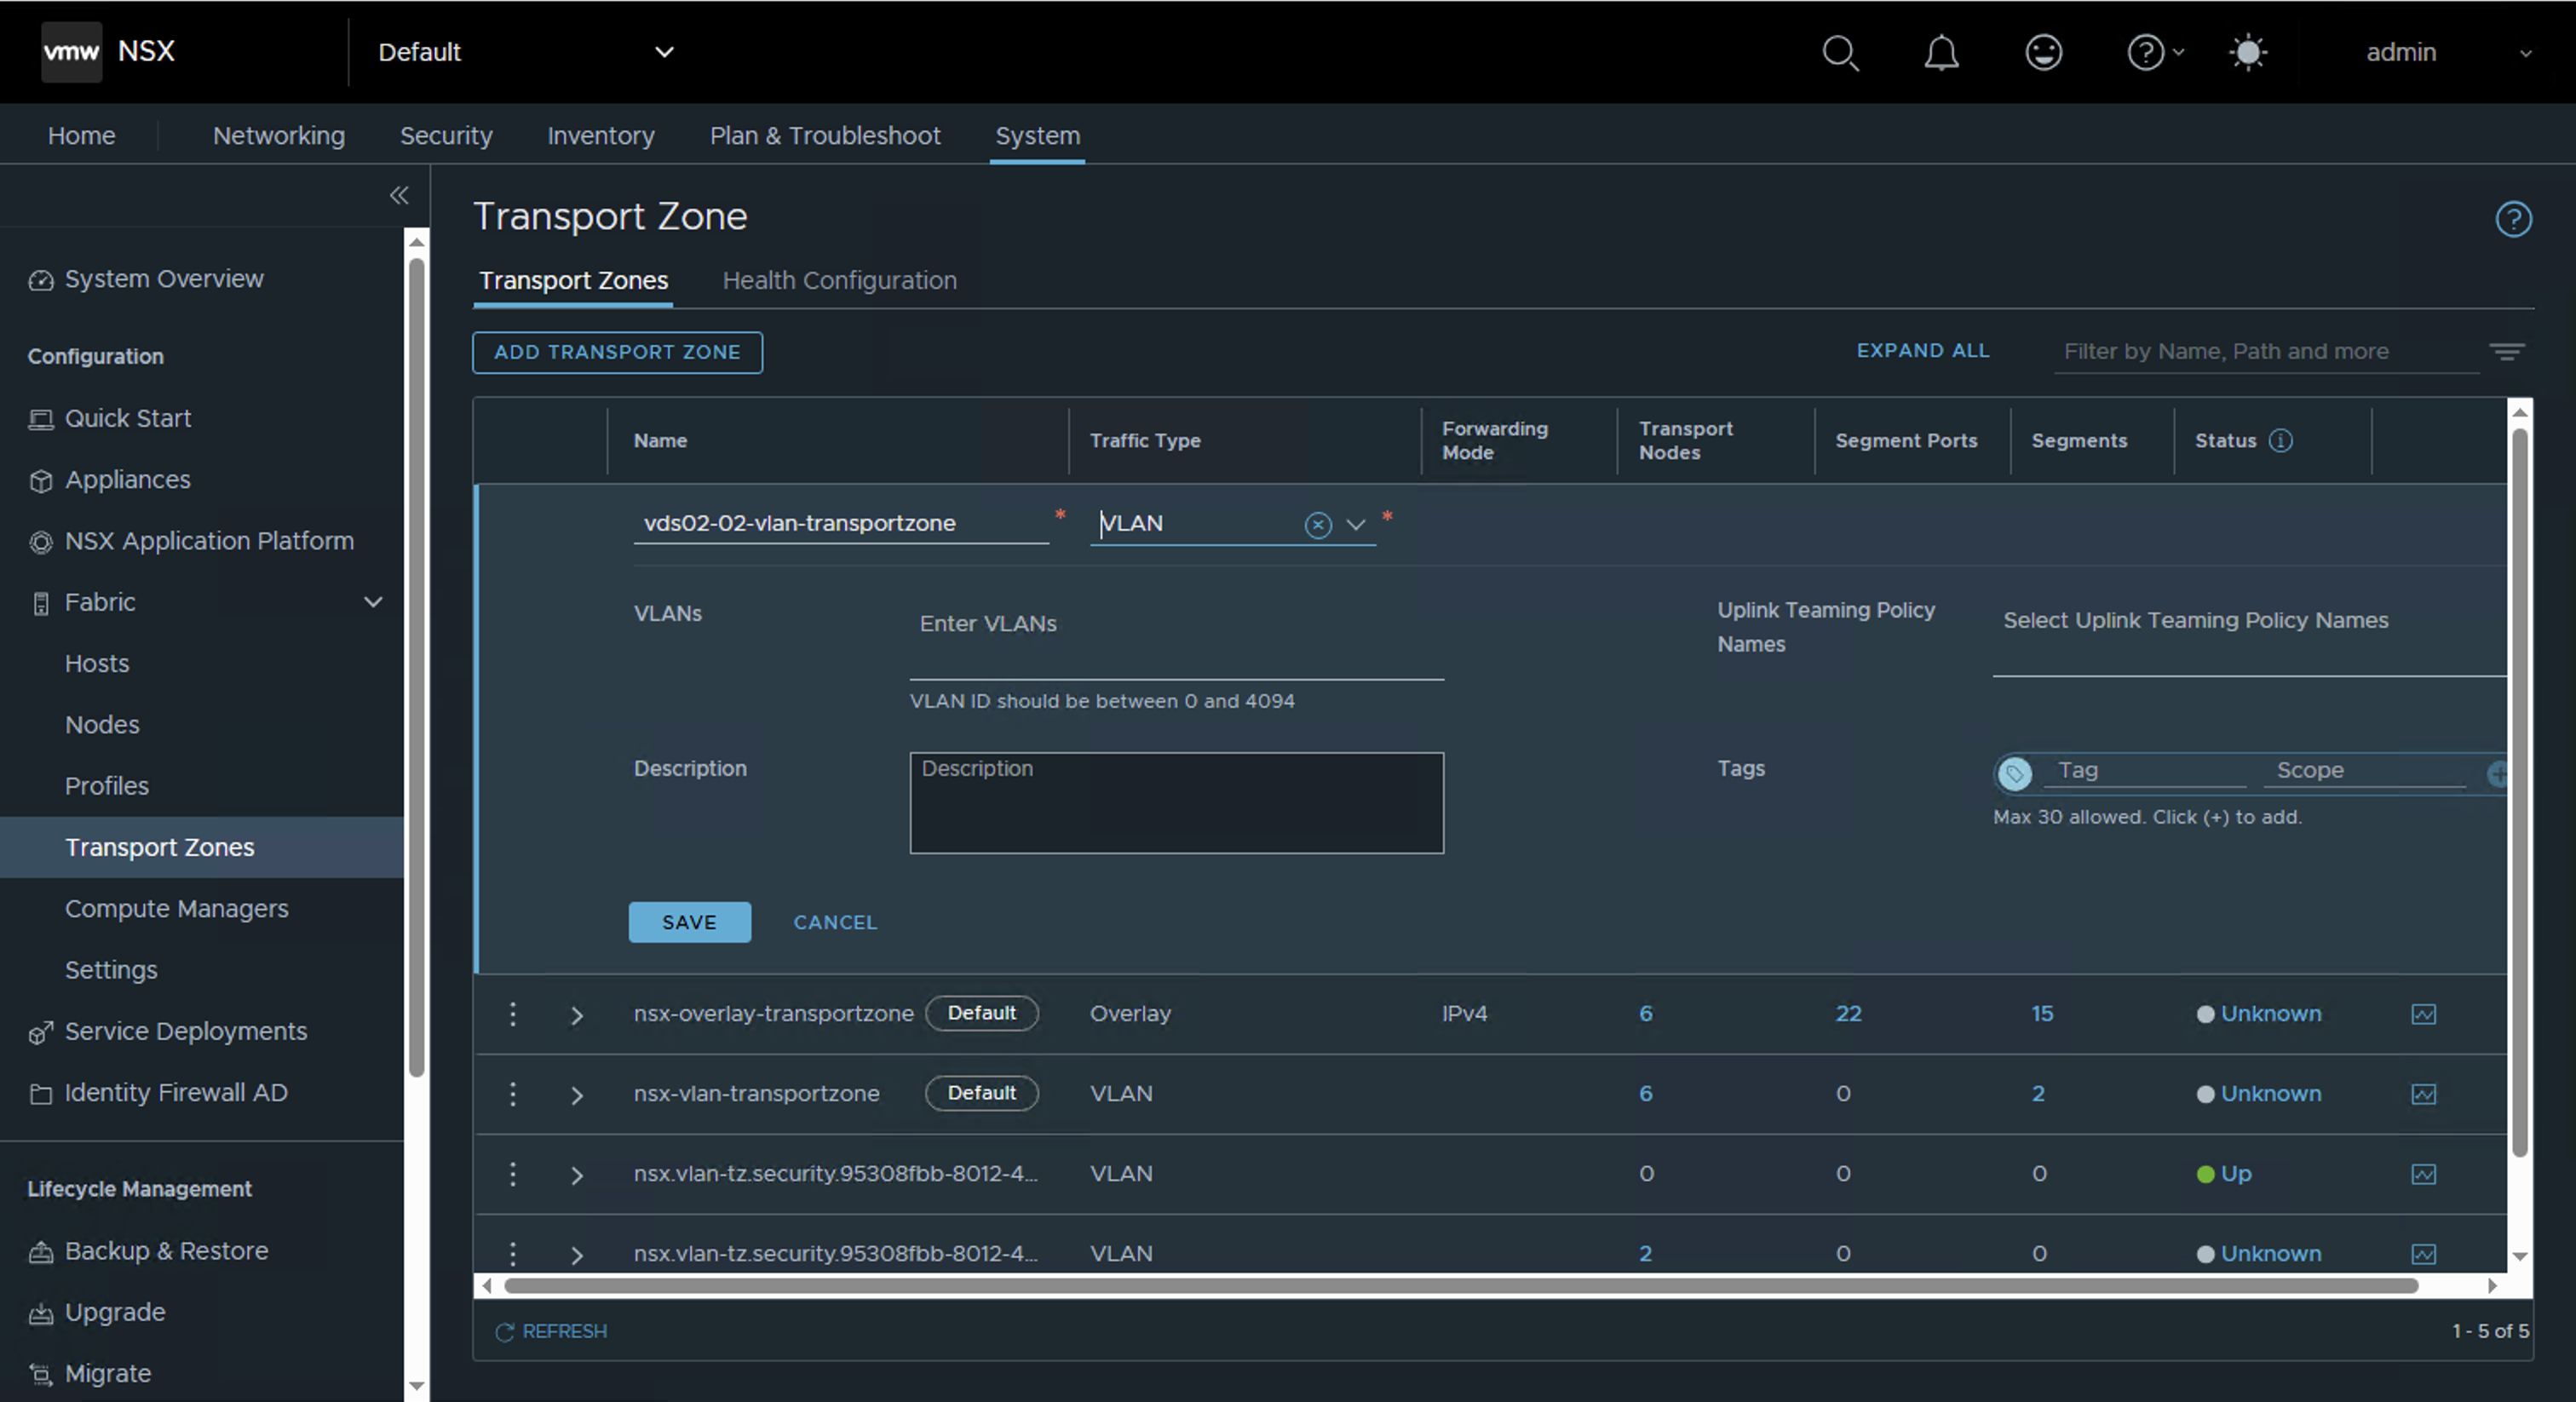The height and width of the screenshot is (1402, 2576).
Task: Open status graph for nsx-vlan-transportzone
Action: [x=2423, y=1093]
